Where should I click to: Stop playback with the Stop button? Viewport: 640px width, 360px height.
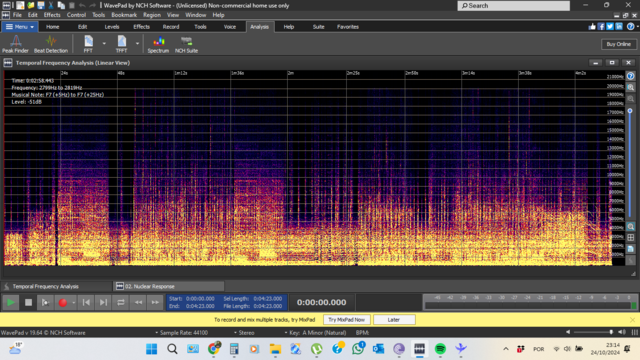pyautogui.click(x=28, y=302)
